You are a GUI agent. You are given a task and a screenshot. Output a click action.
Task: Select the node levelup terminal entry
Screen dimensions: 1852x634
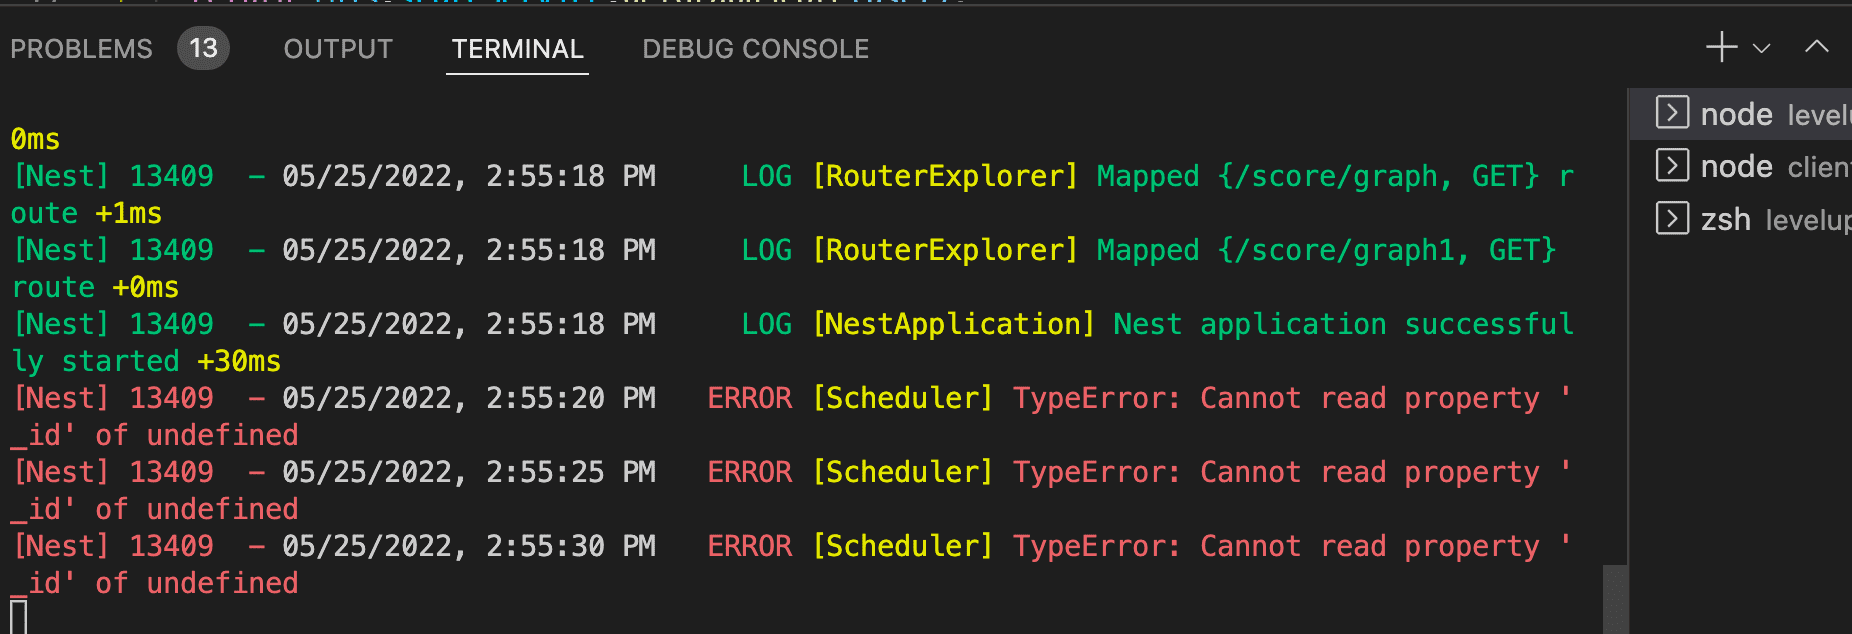click(x=1770, y=114)
